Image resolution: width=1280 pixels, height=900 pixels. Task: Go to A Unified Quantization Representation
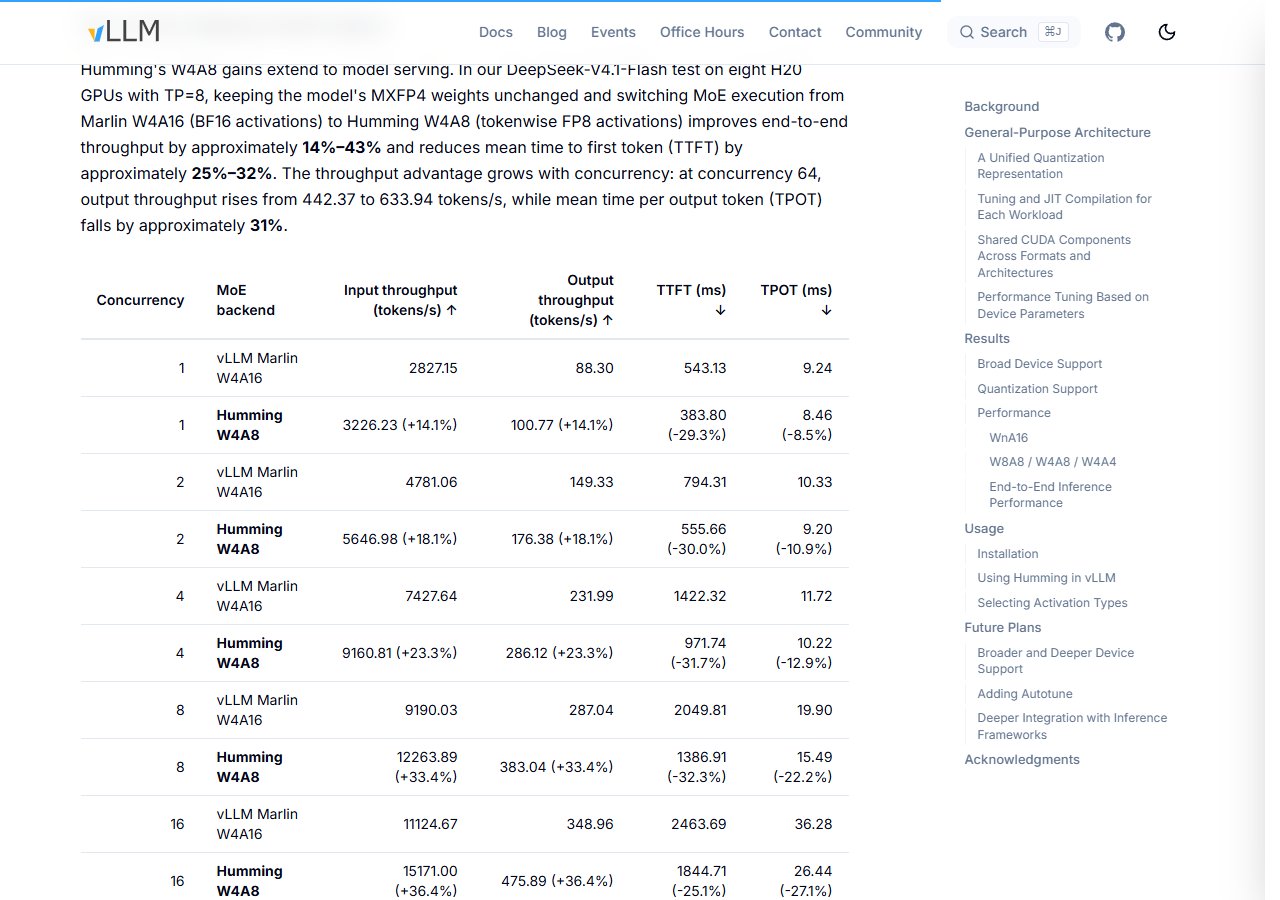tap(1041, 166)
